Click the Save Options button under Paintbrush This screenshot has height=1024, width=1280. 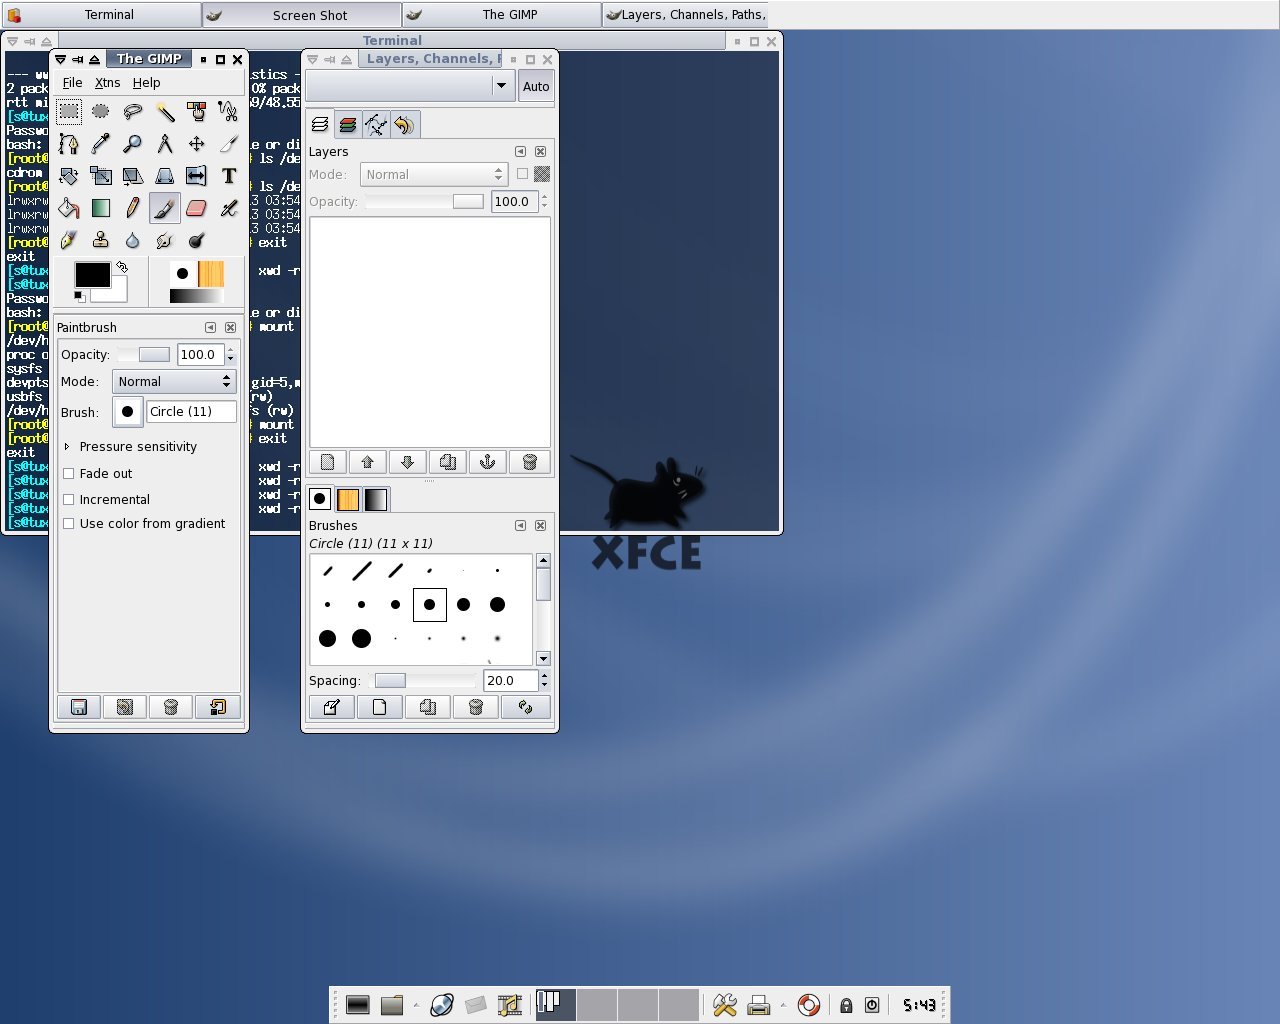point(79,707)
